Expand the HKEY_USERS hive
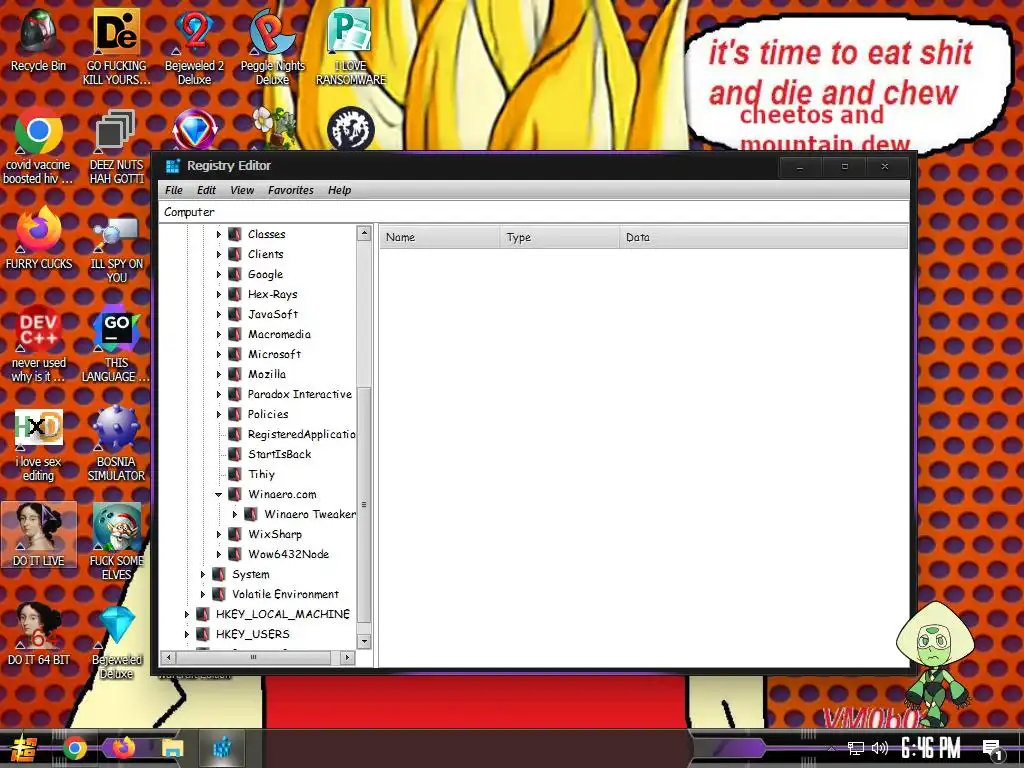 coord(187,634)
